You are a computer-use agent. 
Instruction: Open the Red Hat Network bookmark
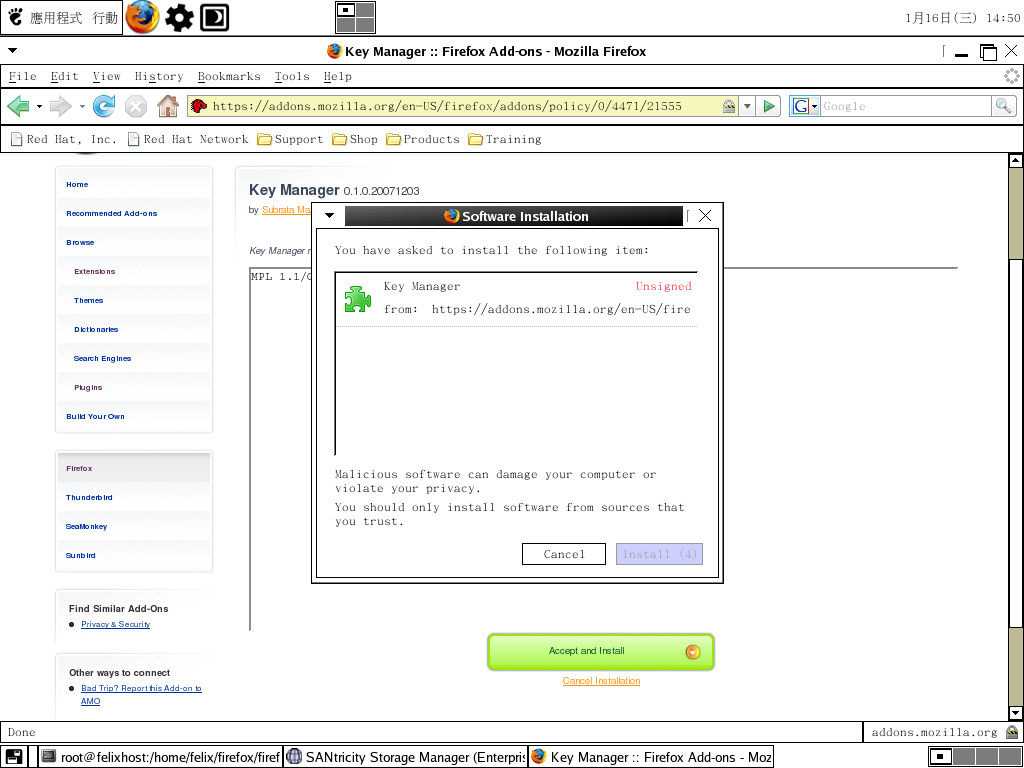pos(188,139)
